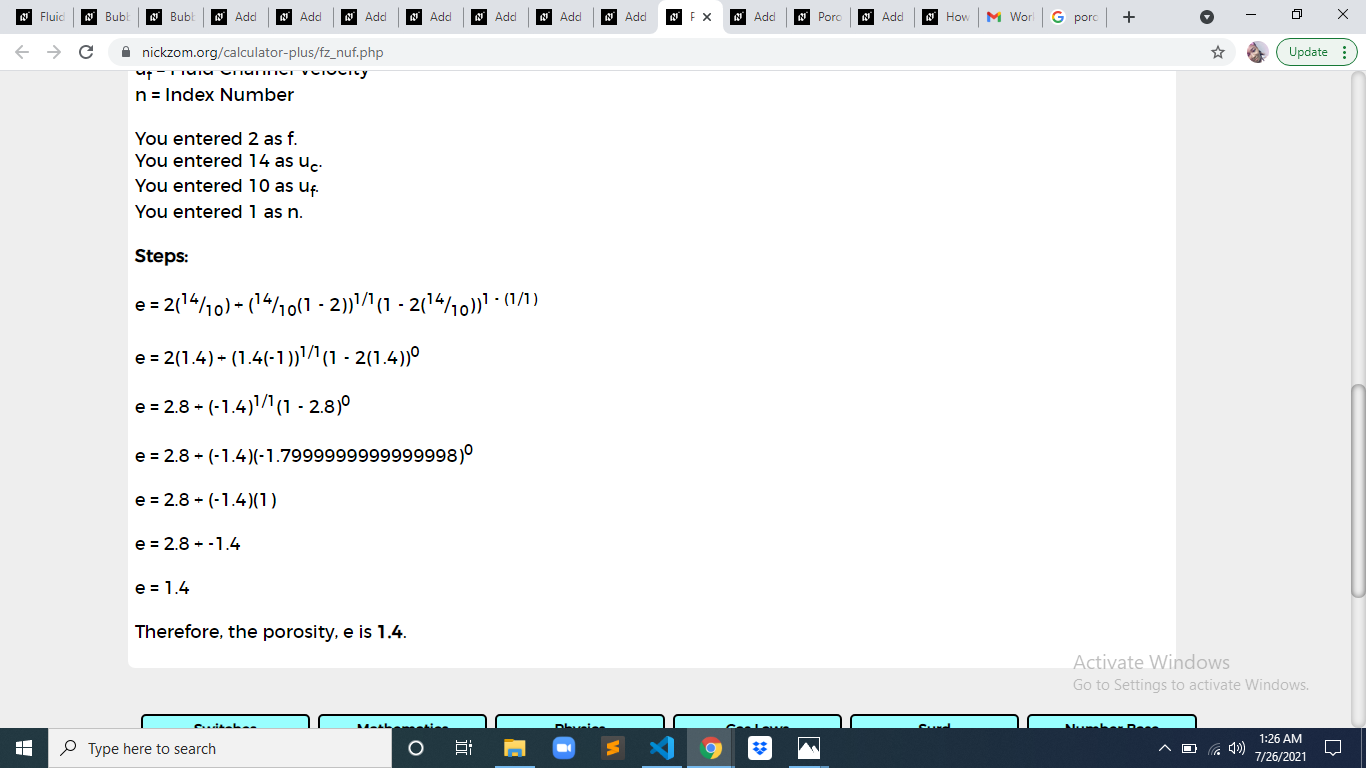Close the current active tab
This screenshot has width=1366, height=768.
point(707,17)
